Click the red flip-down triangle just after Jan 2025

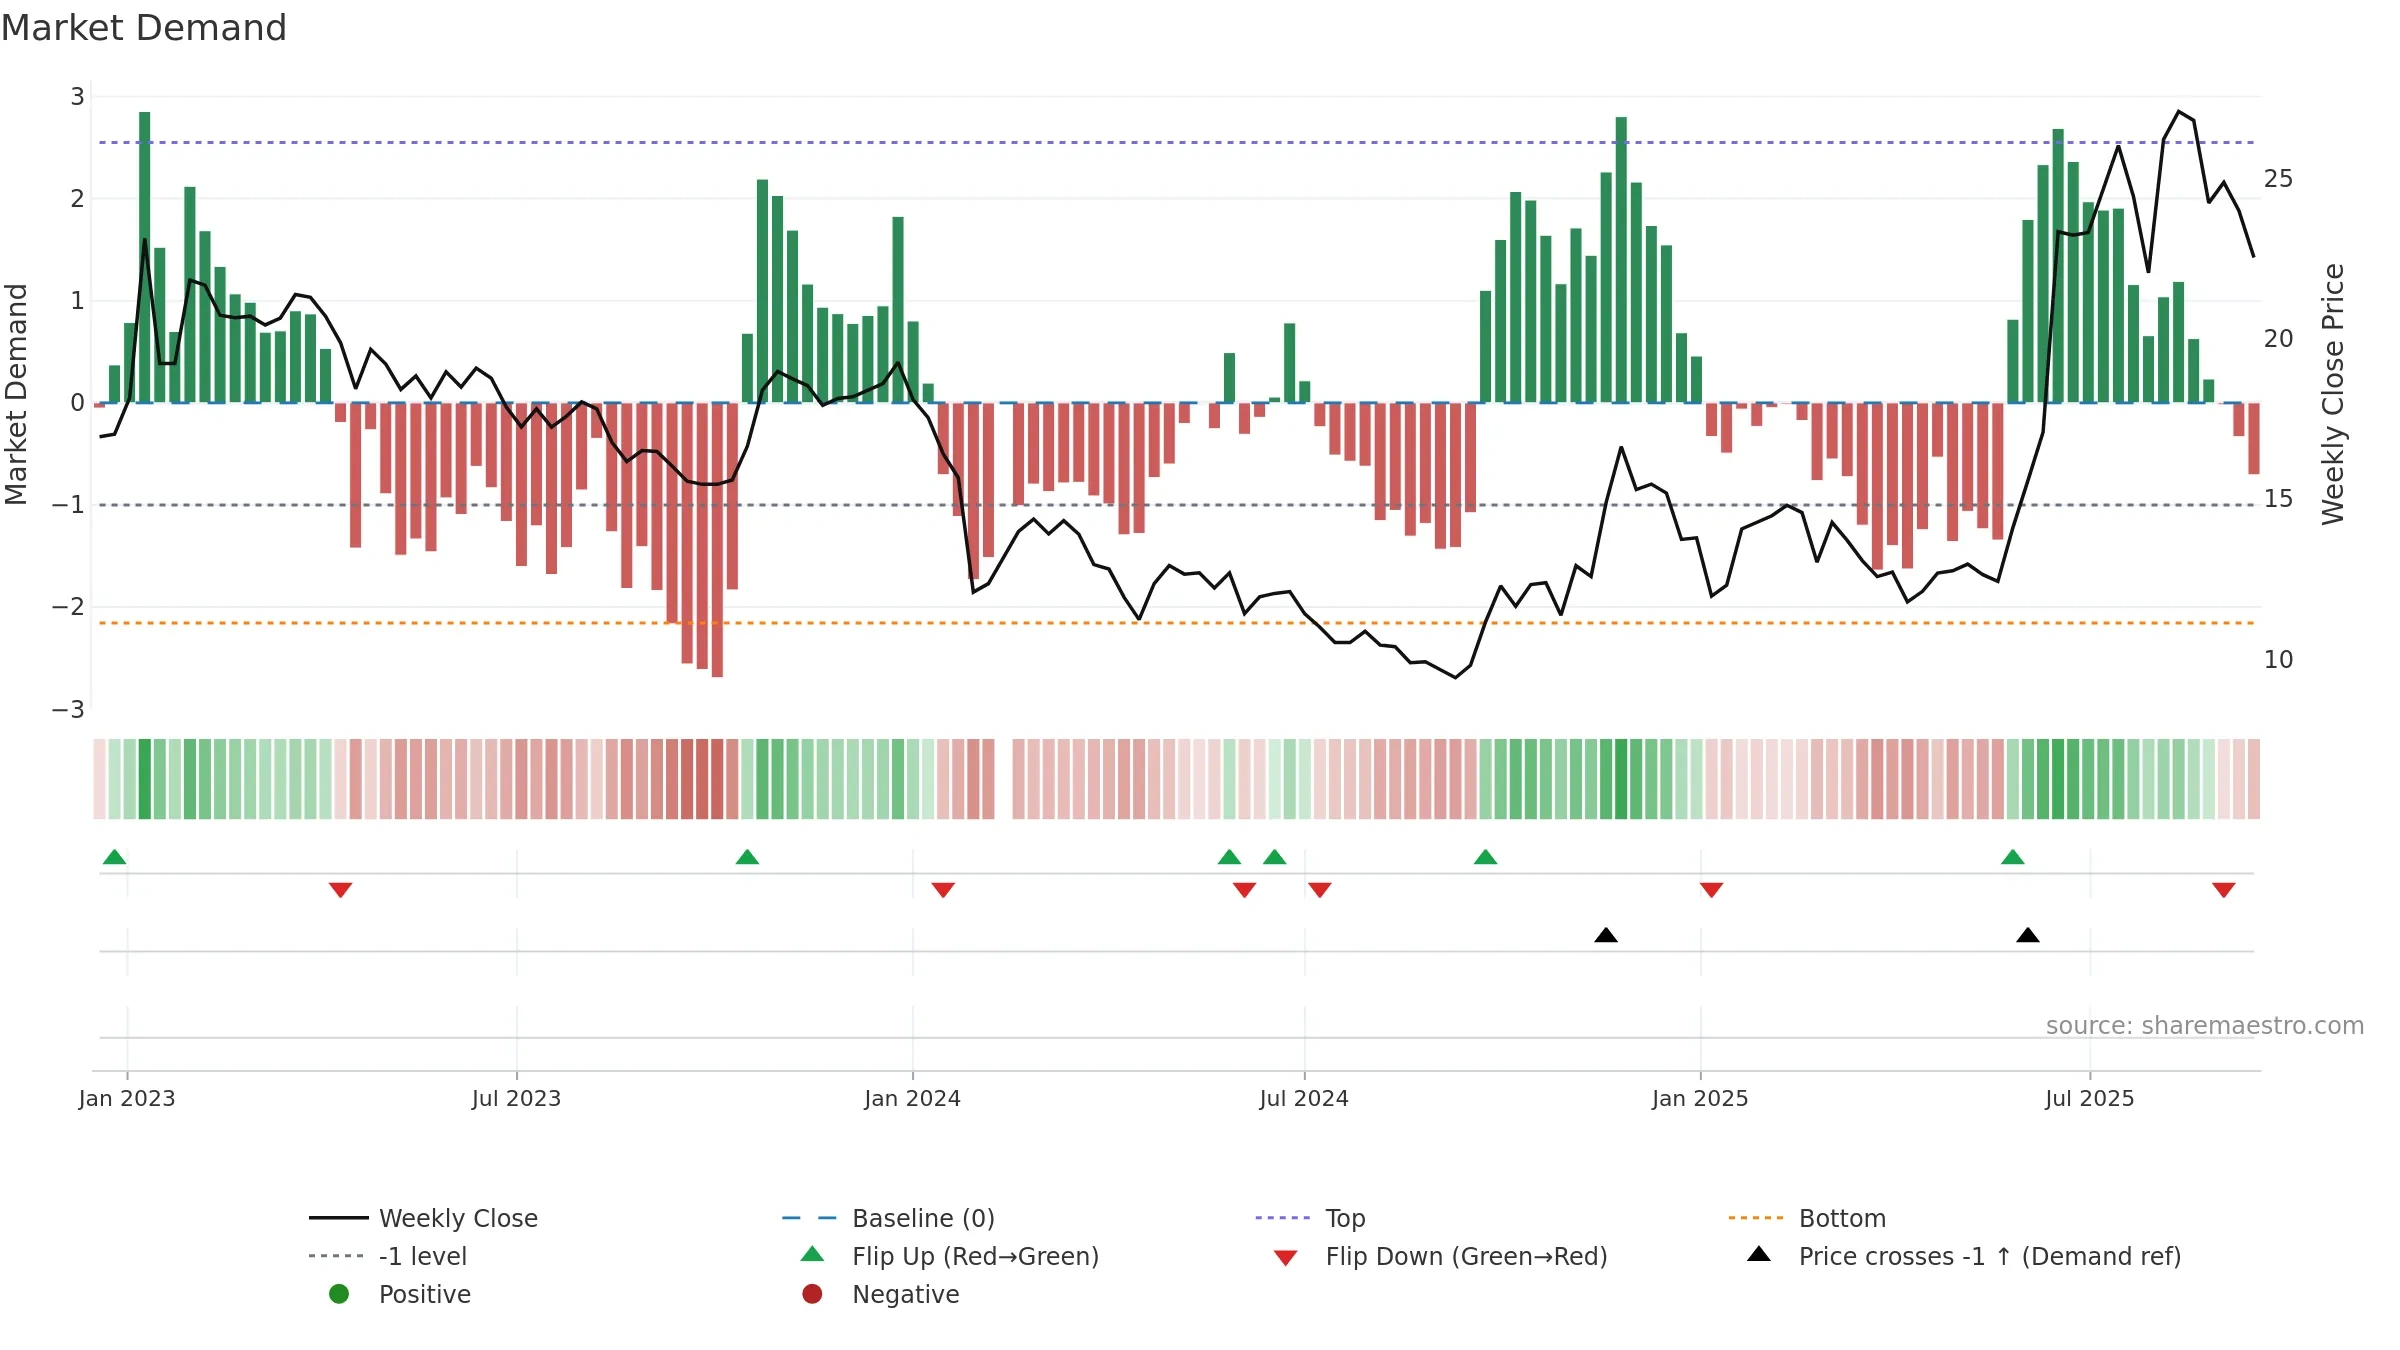coord(1711,890)
